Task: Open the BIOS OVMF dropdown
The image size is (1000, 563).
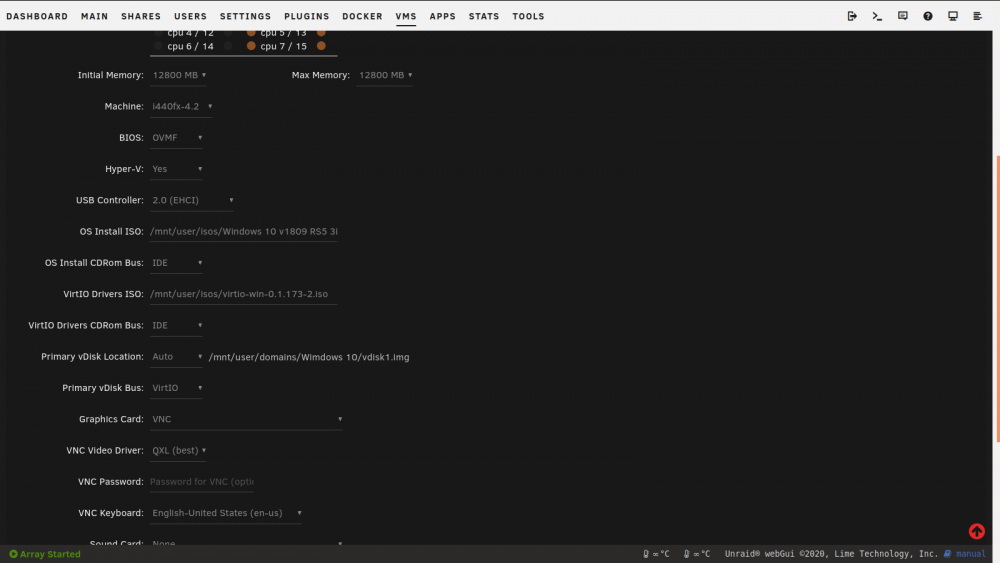Action: point(177,138)
